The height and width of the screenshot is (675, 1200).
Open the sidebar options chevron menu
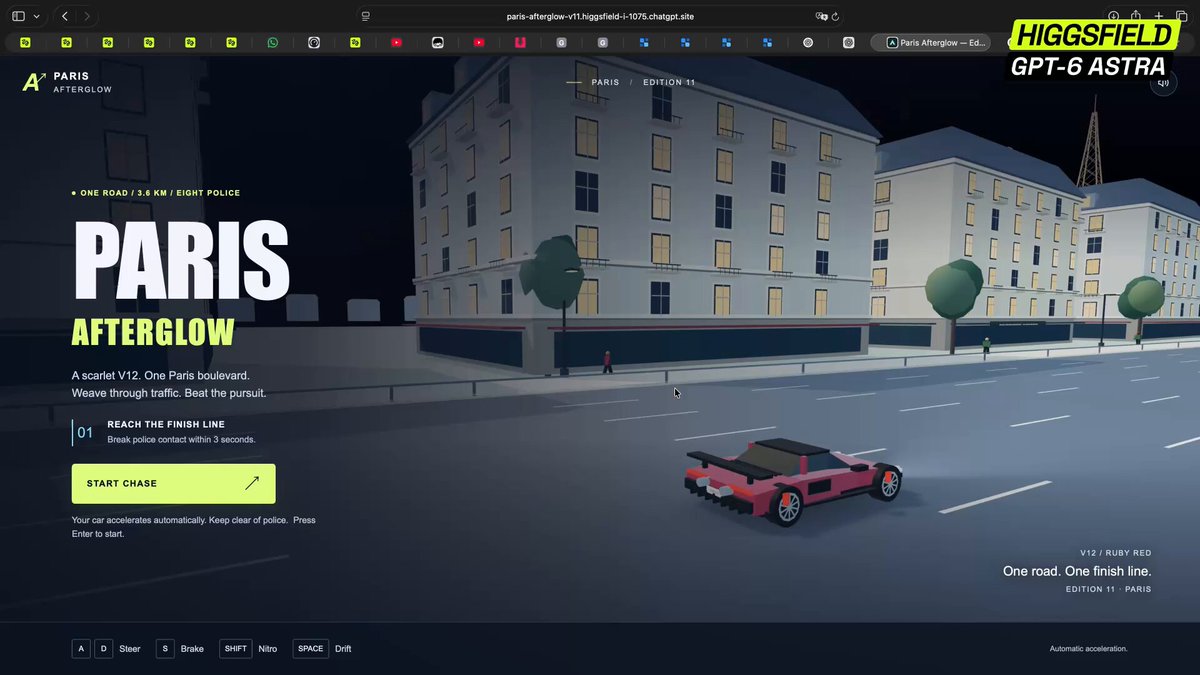[x=37, y=16]
